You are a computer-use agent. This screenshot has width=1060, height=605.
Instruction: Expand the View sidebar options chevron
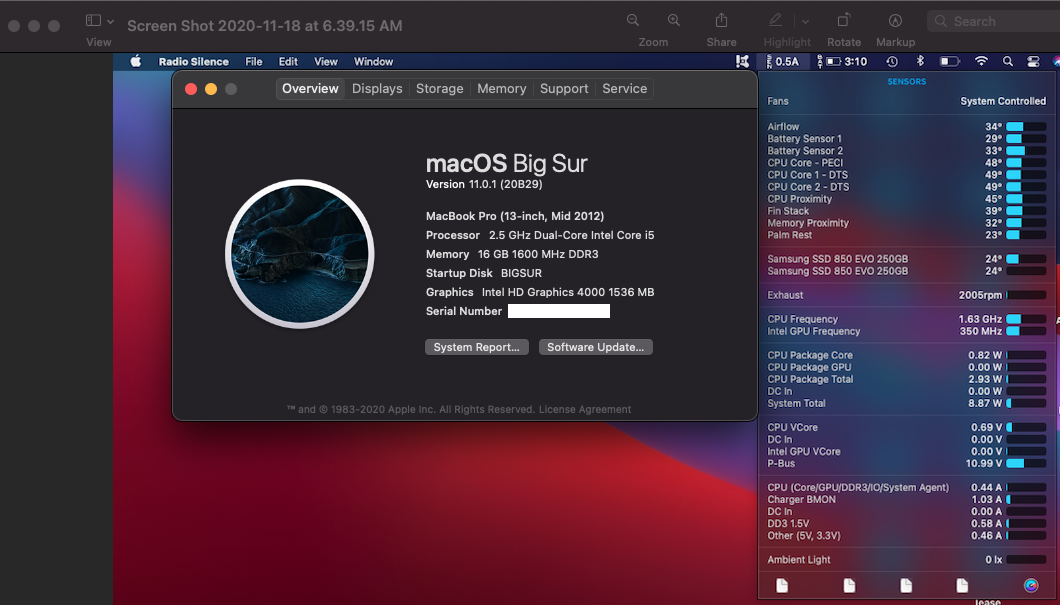tap(111, 22)
